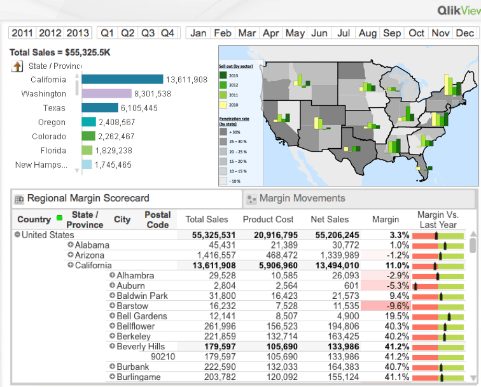The width and height of the screenshot is (481, 387).
Task: Click the Auburn margin gauge bar
Action: [438, 286]
